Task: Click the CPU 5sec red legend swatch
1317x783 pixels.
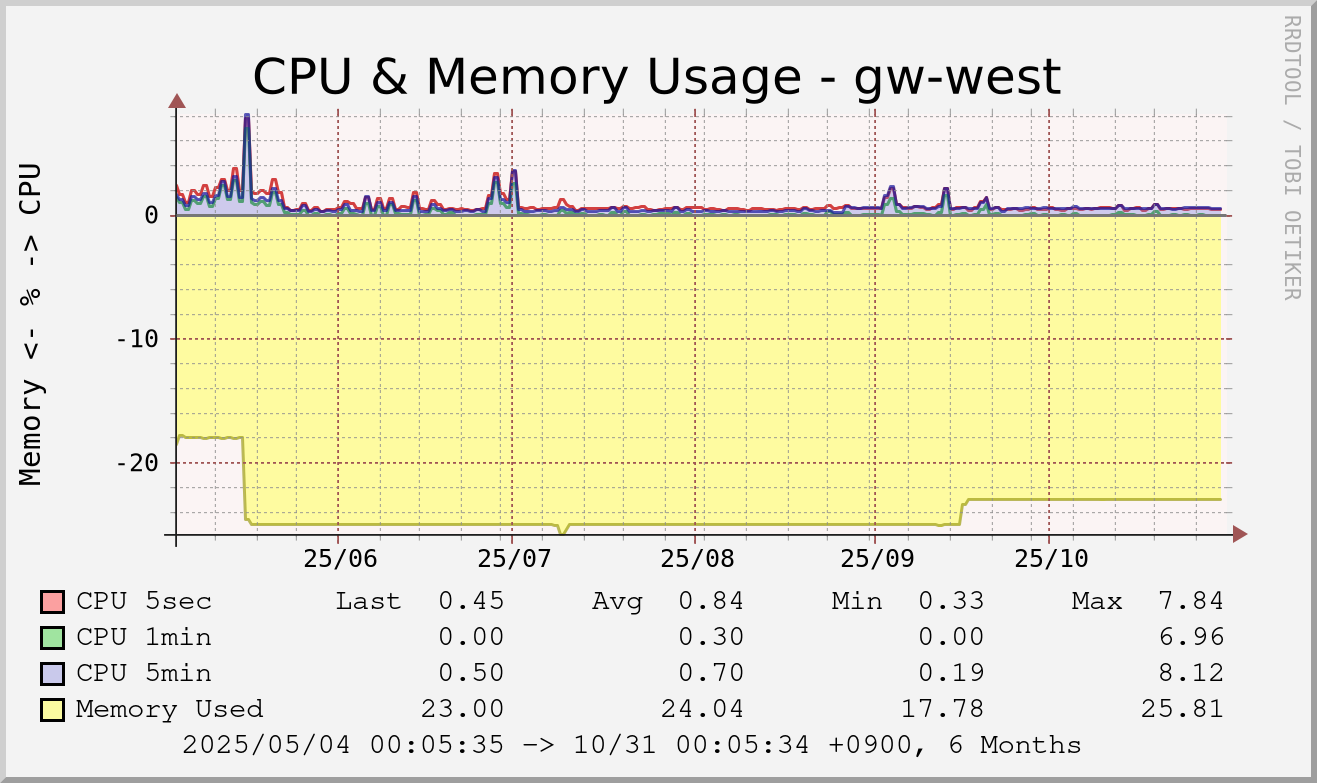Action: pyautogui.click(x=52, y=602)
